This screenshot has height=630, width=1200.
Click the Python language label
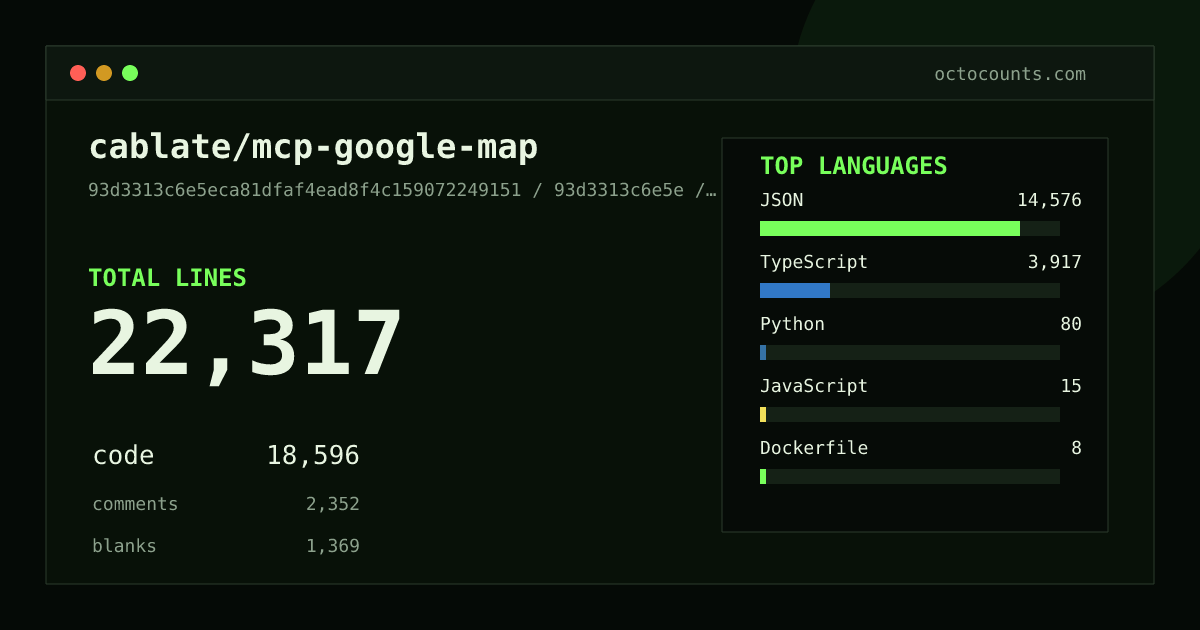pos(792,324)
